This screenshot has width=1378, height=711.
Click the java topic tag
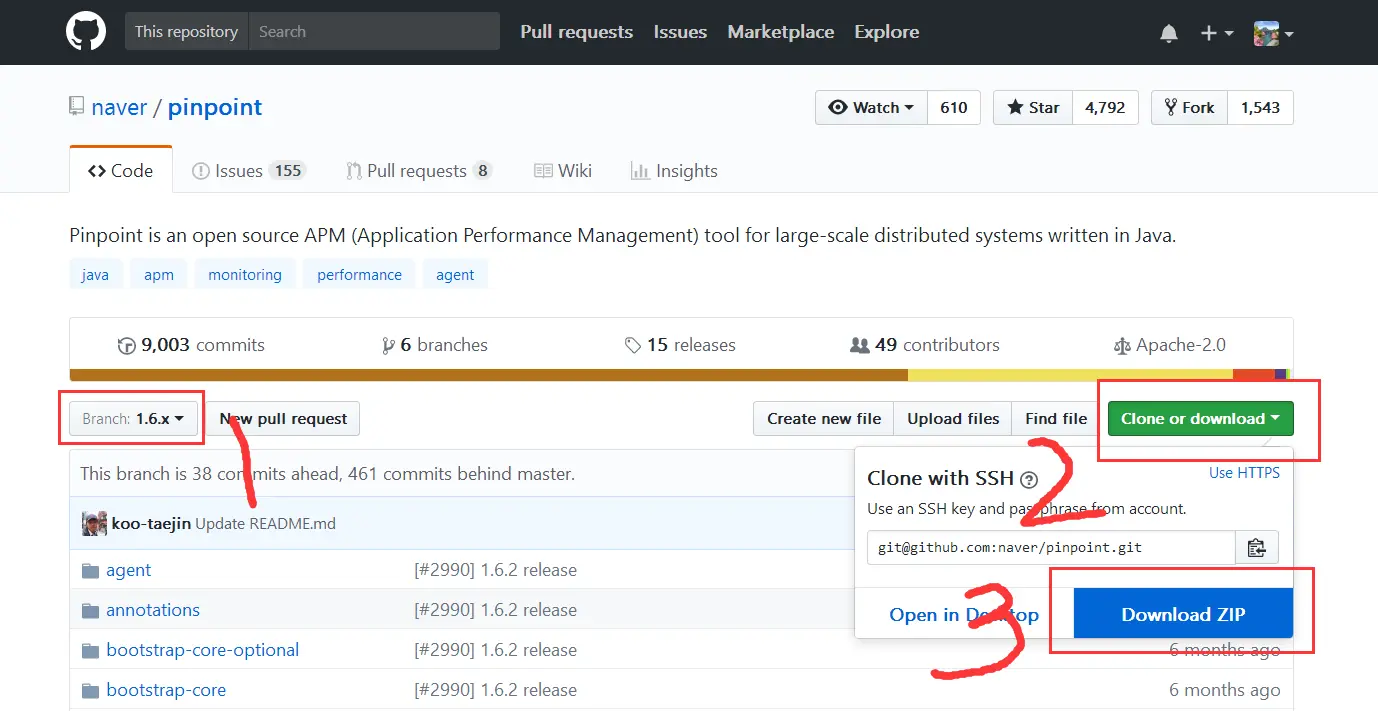96,274
